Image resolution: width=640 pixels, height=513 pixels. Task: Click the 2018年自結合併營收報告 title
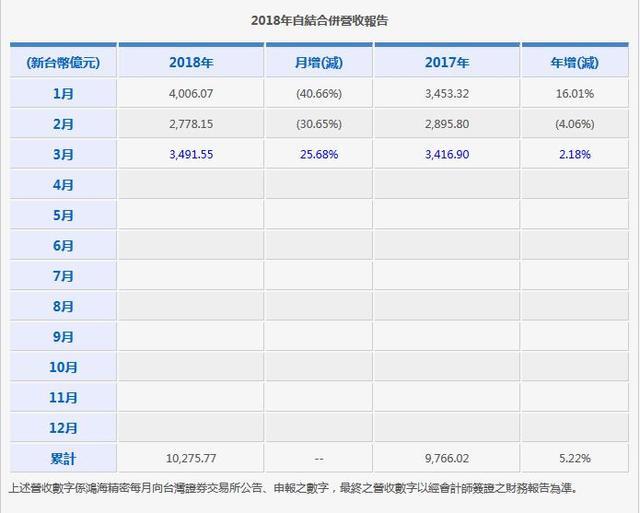[x=319, y=19]
